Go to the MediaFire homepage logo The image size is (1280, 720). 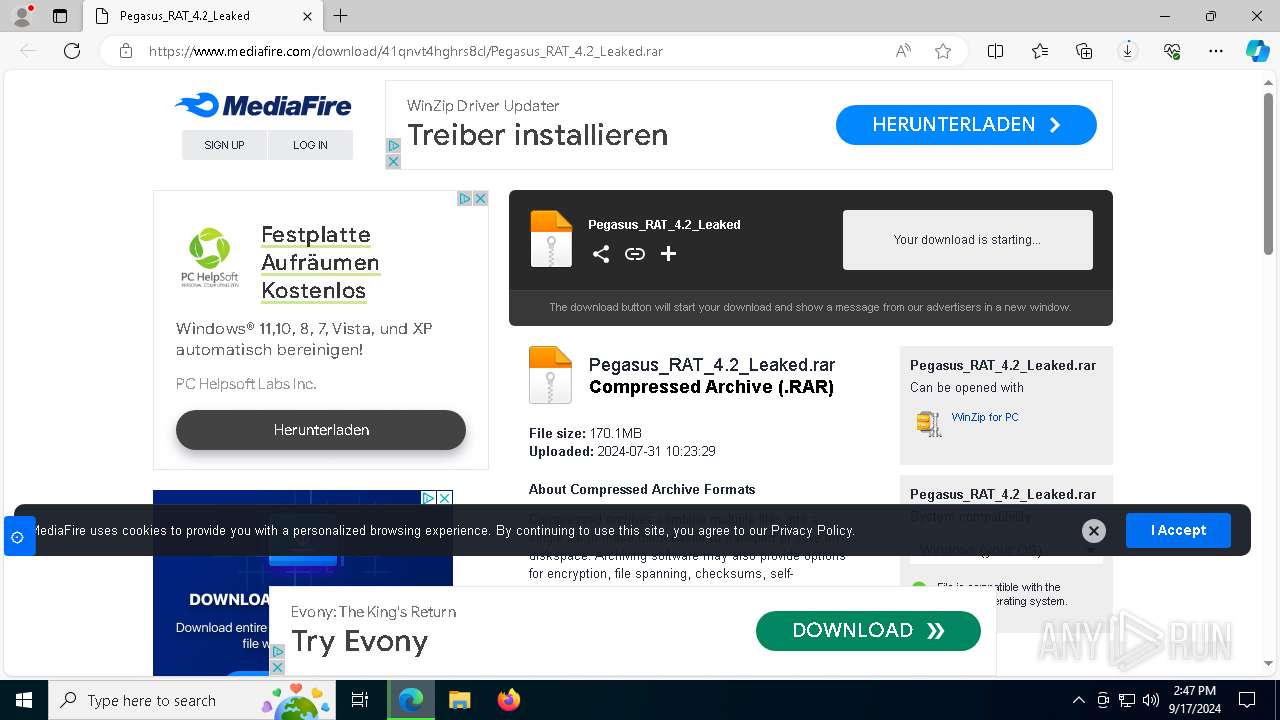(x=263, y=105)
